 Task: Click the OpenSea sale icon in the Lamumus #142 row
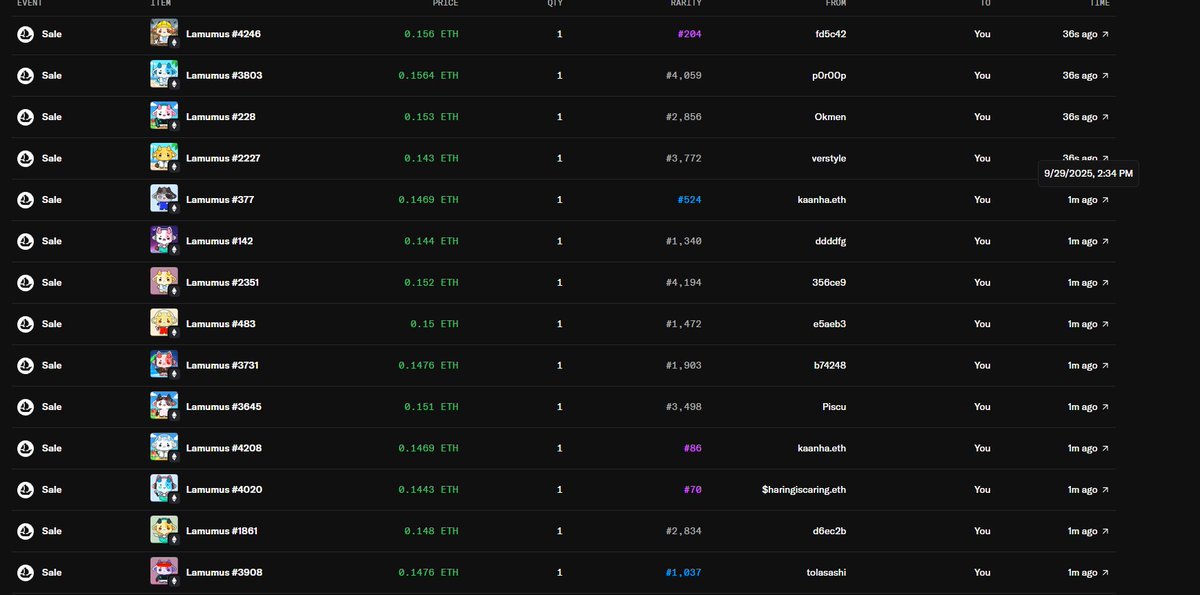point(26,241)
